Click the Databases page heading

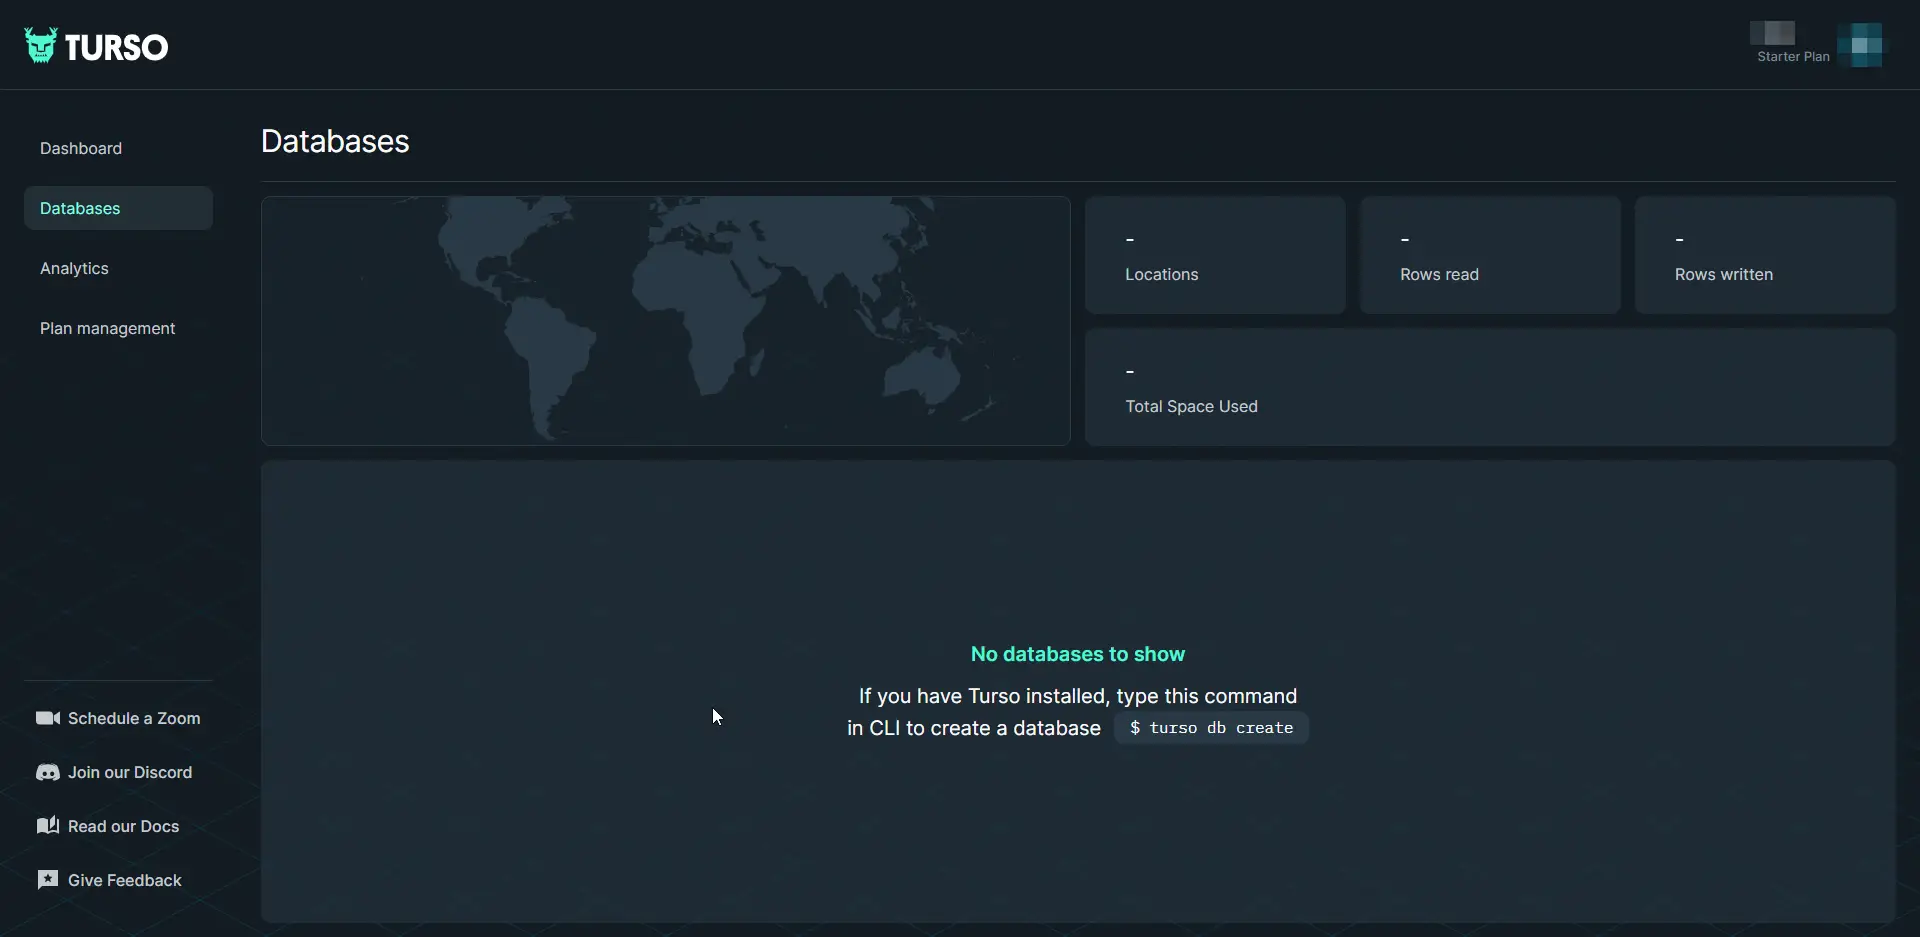pos(335,141)
